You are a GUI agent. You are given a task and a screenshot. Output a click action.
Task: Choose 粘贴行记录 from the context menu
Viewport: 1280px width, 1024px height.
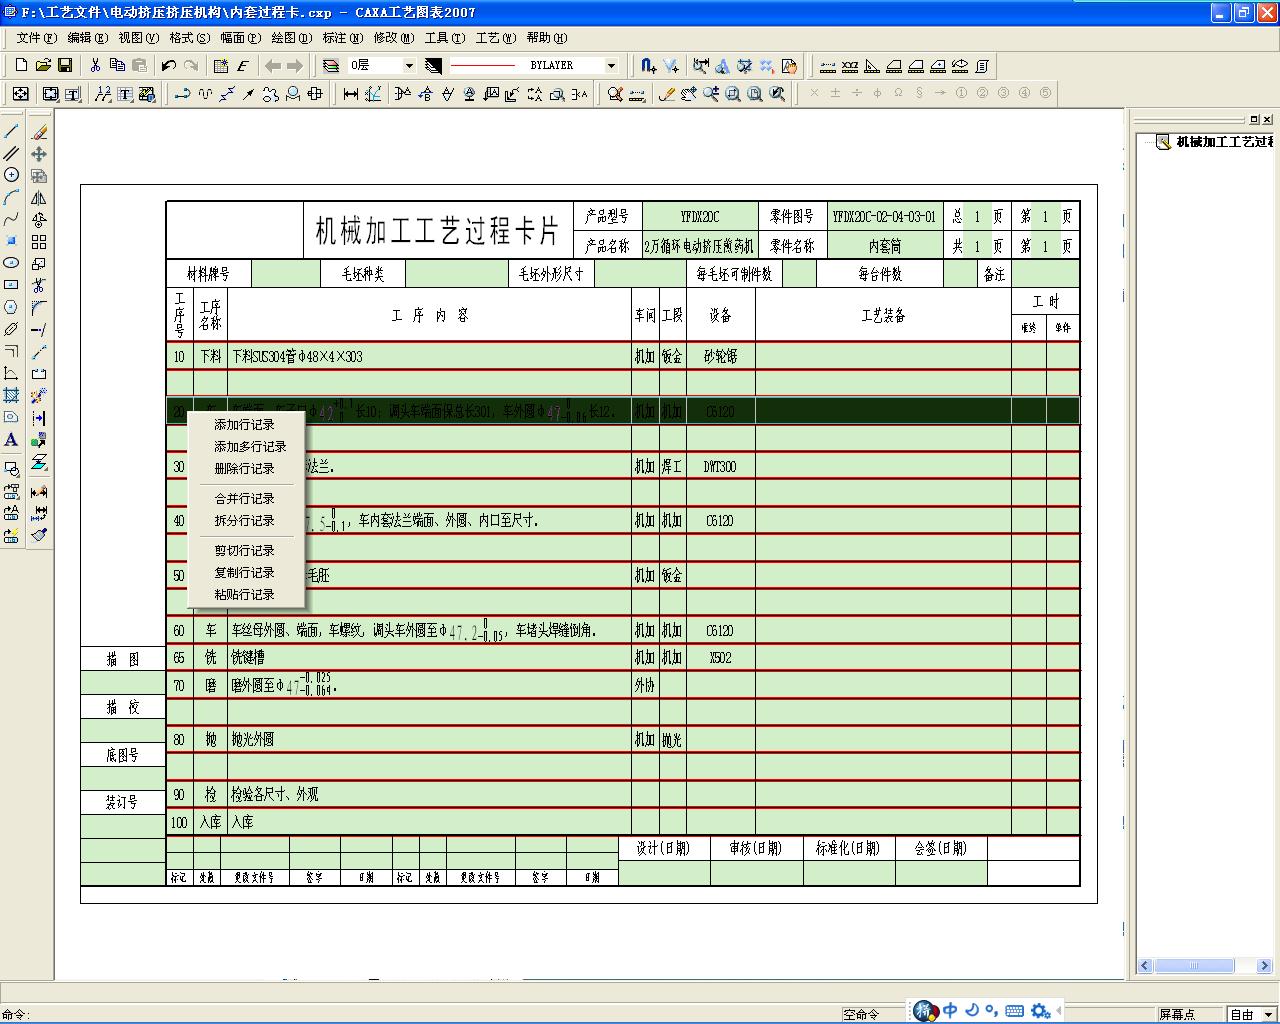pyautogui.click(x=245, y=595)
